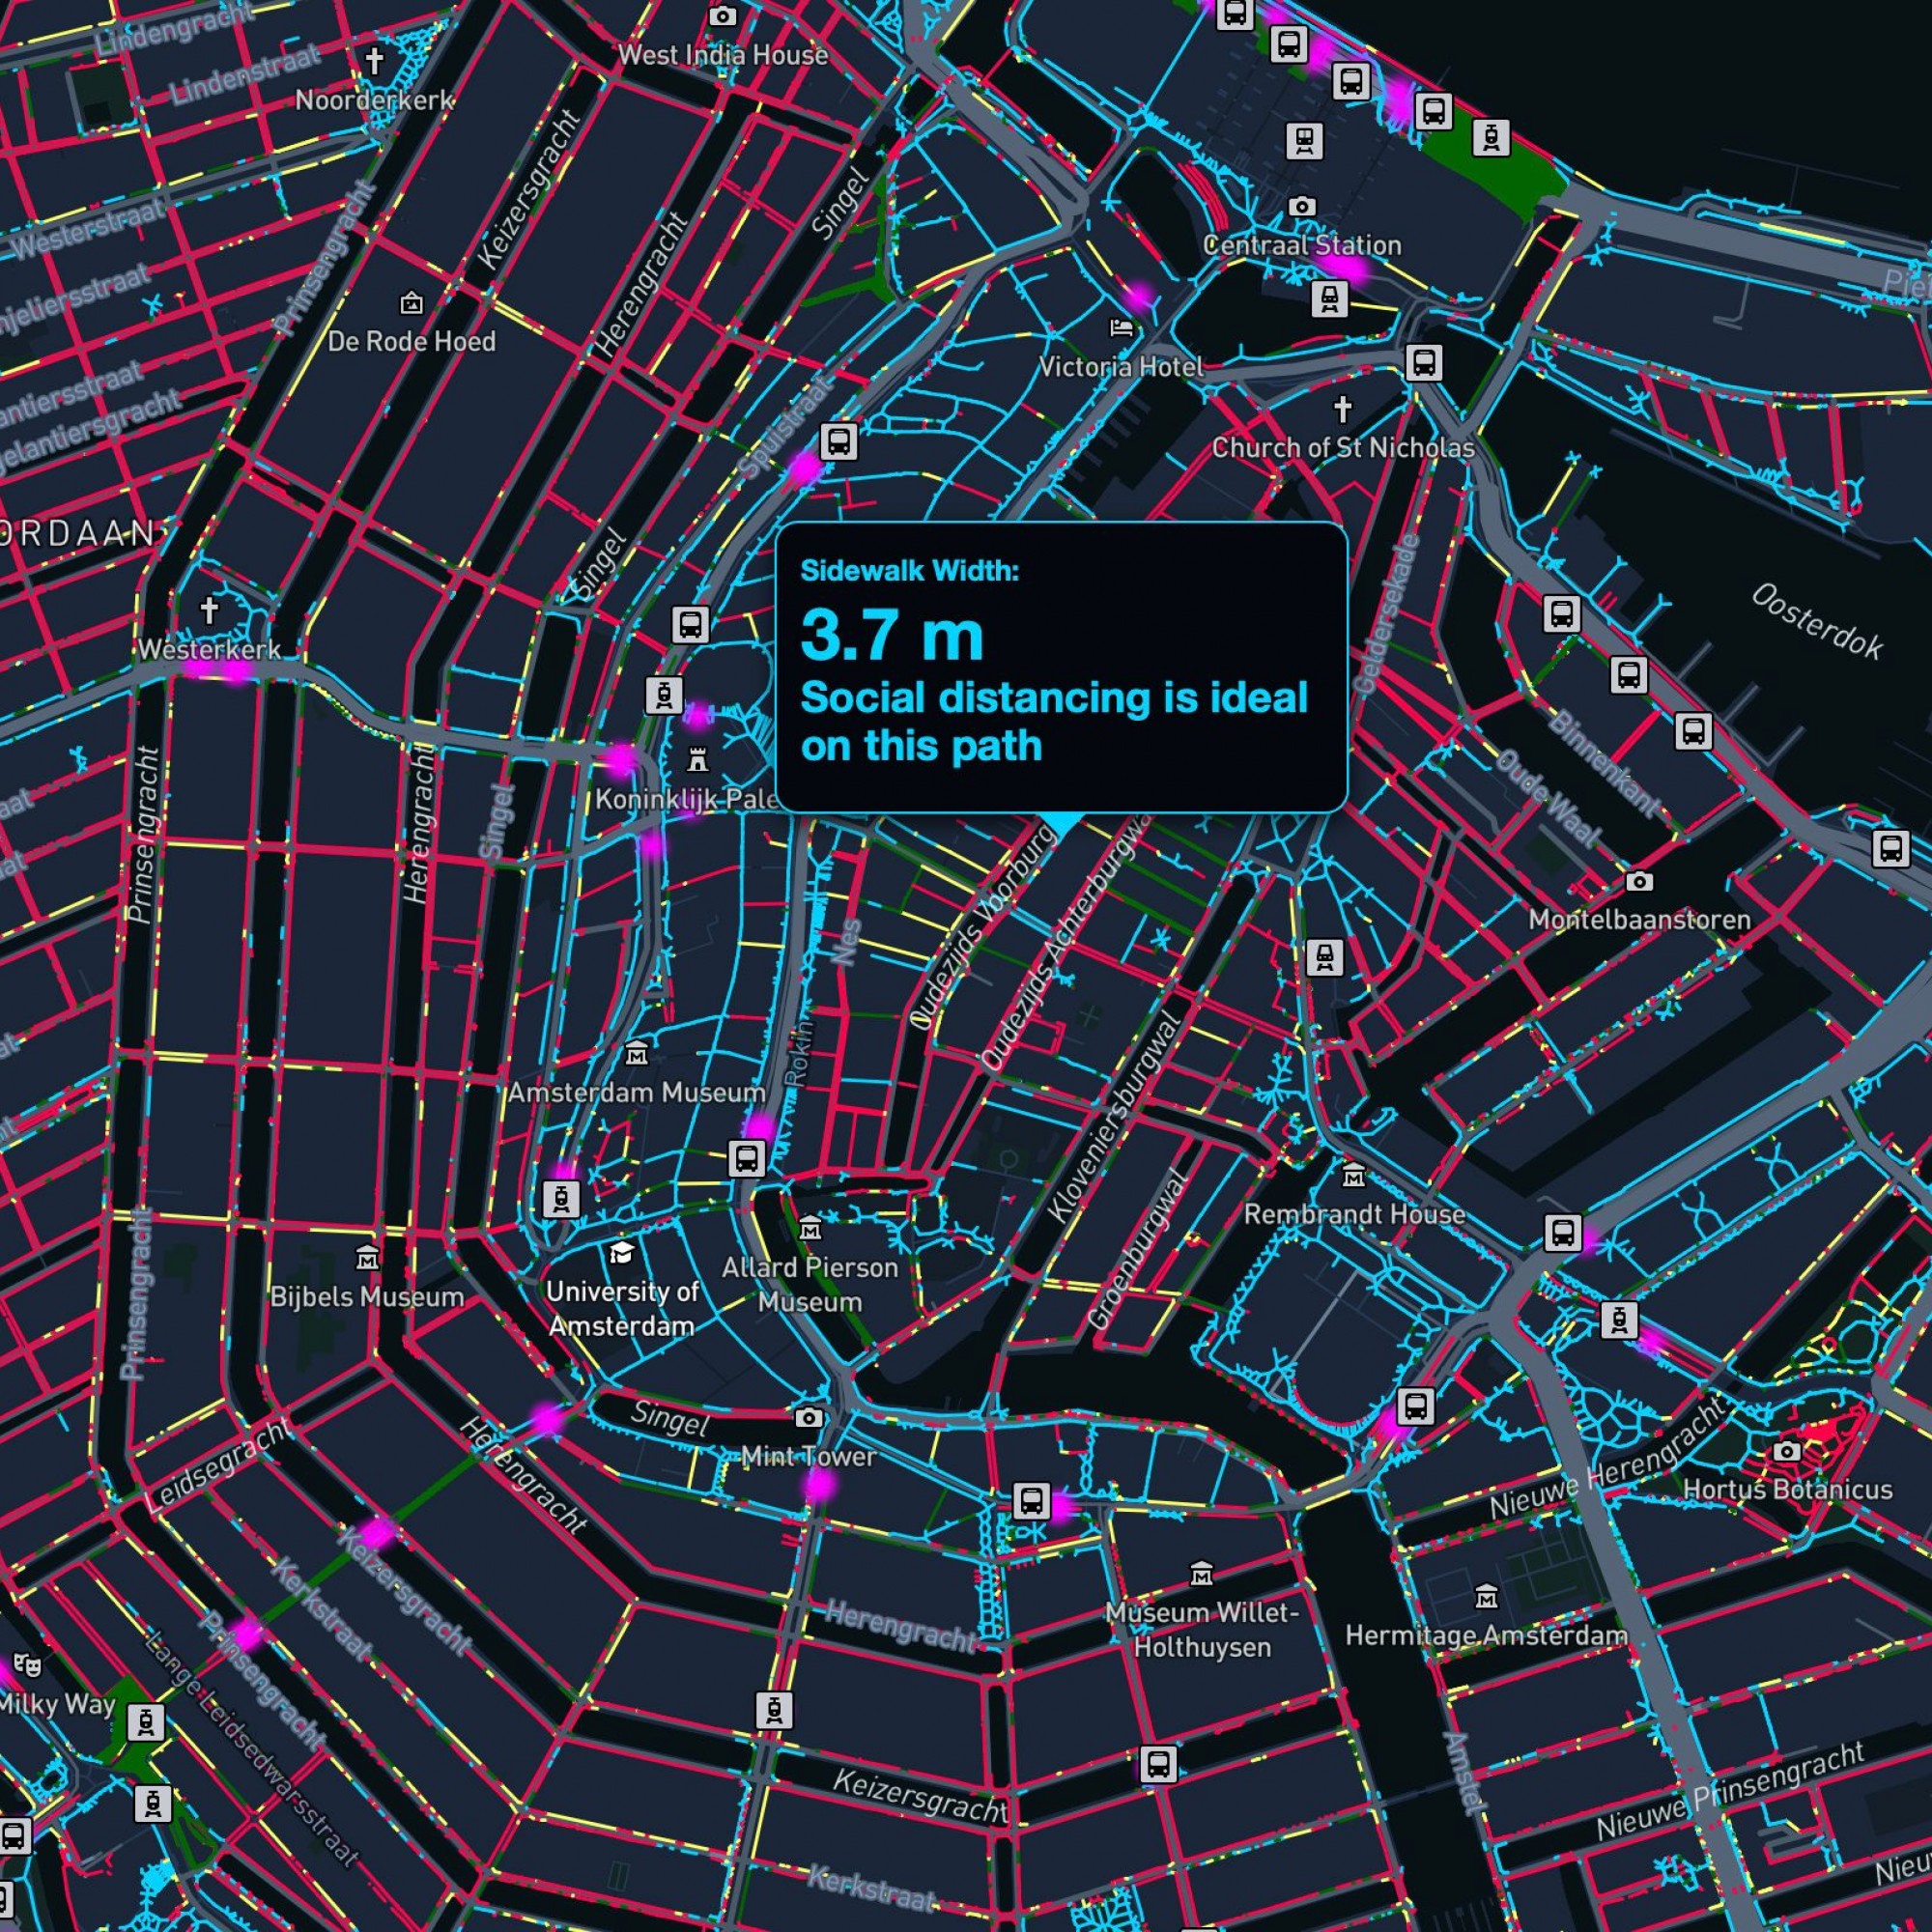
Task: Click the cross icon above Westerkerk
Action: coord(209,609)
